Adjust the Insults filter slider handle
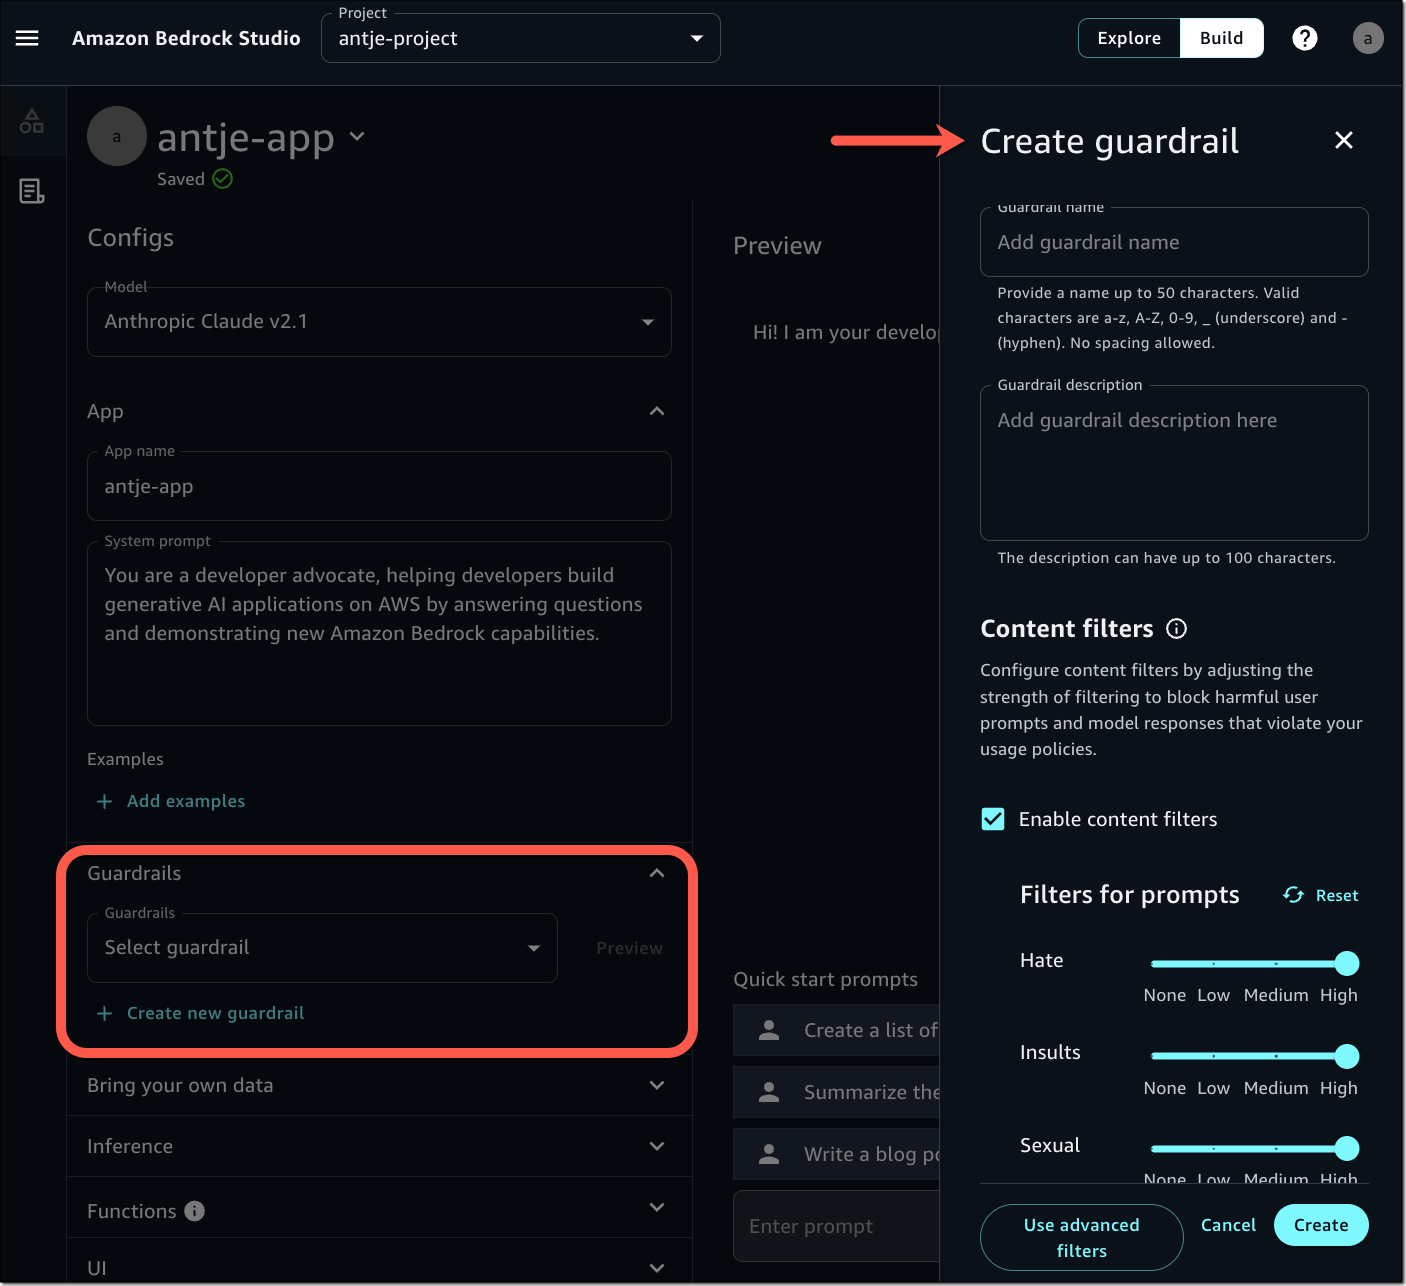Image resolution: width=1406 pixels, height=1286 pixels. (1347, 1056)
